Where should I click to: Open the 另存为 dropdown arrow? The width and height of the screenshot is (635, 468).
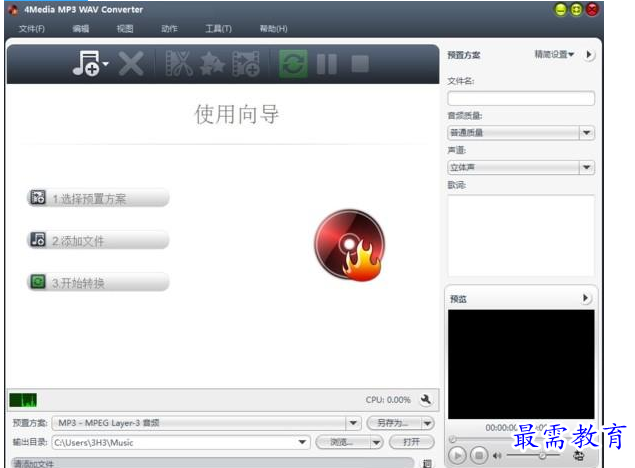pos(428,423)
